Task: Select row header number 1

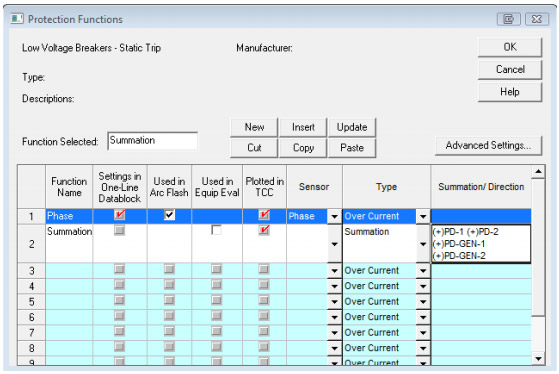Action: point(31,216)
